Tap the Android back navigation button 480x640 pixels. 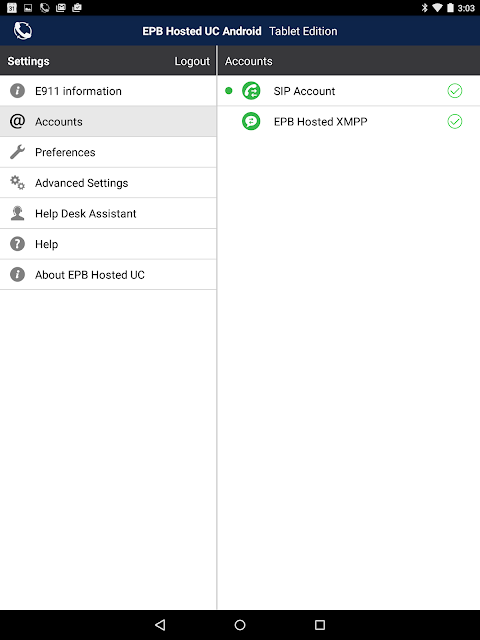[x=160, y=624]
